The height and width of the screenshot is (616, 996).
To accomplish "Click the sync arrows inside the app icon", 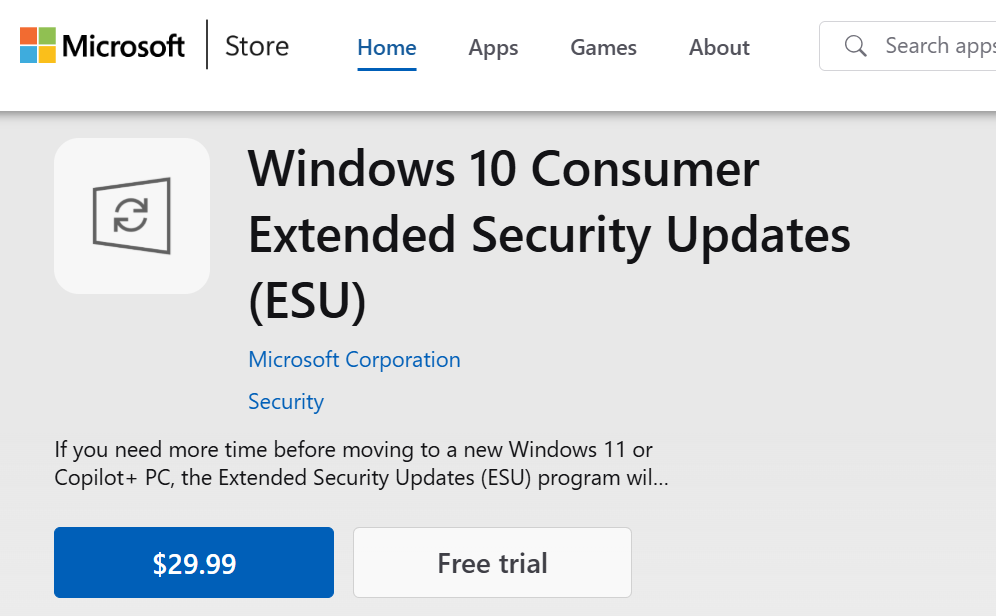I will pos(131,215).
